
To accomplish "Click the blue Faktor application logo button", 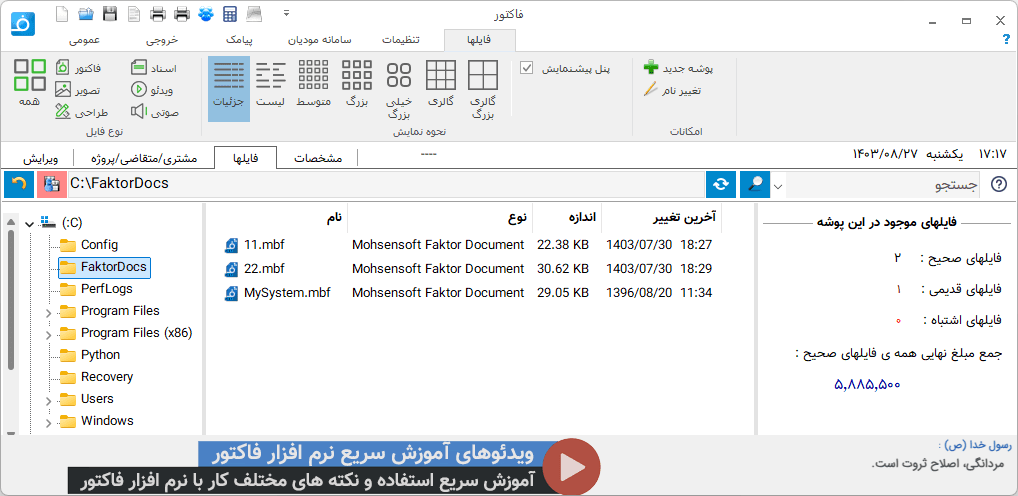I will pyautogui.click(x=23, y=23).
